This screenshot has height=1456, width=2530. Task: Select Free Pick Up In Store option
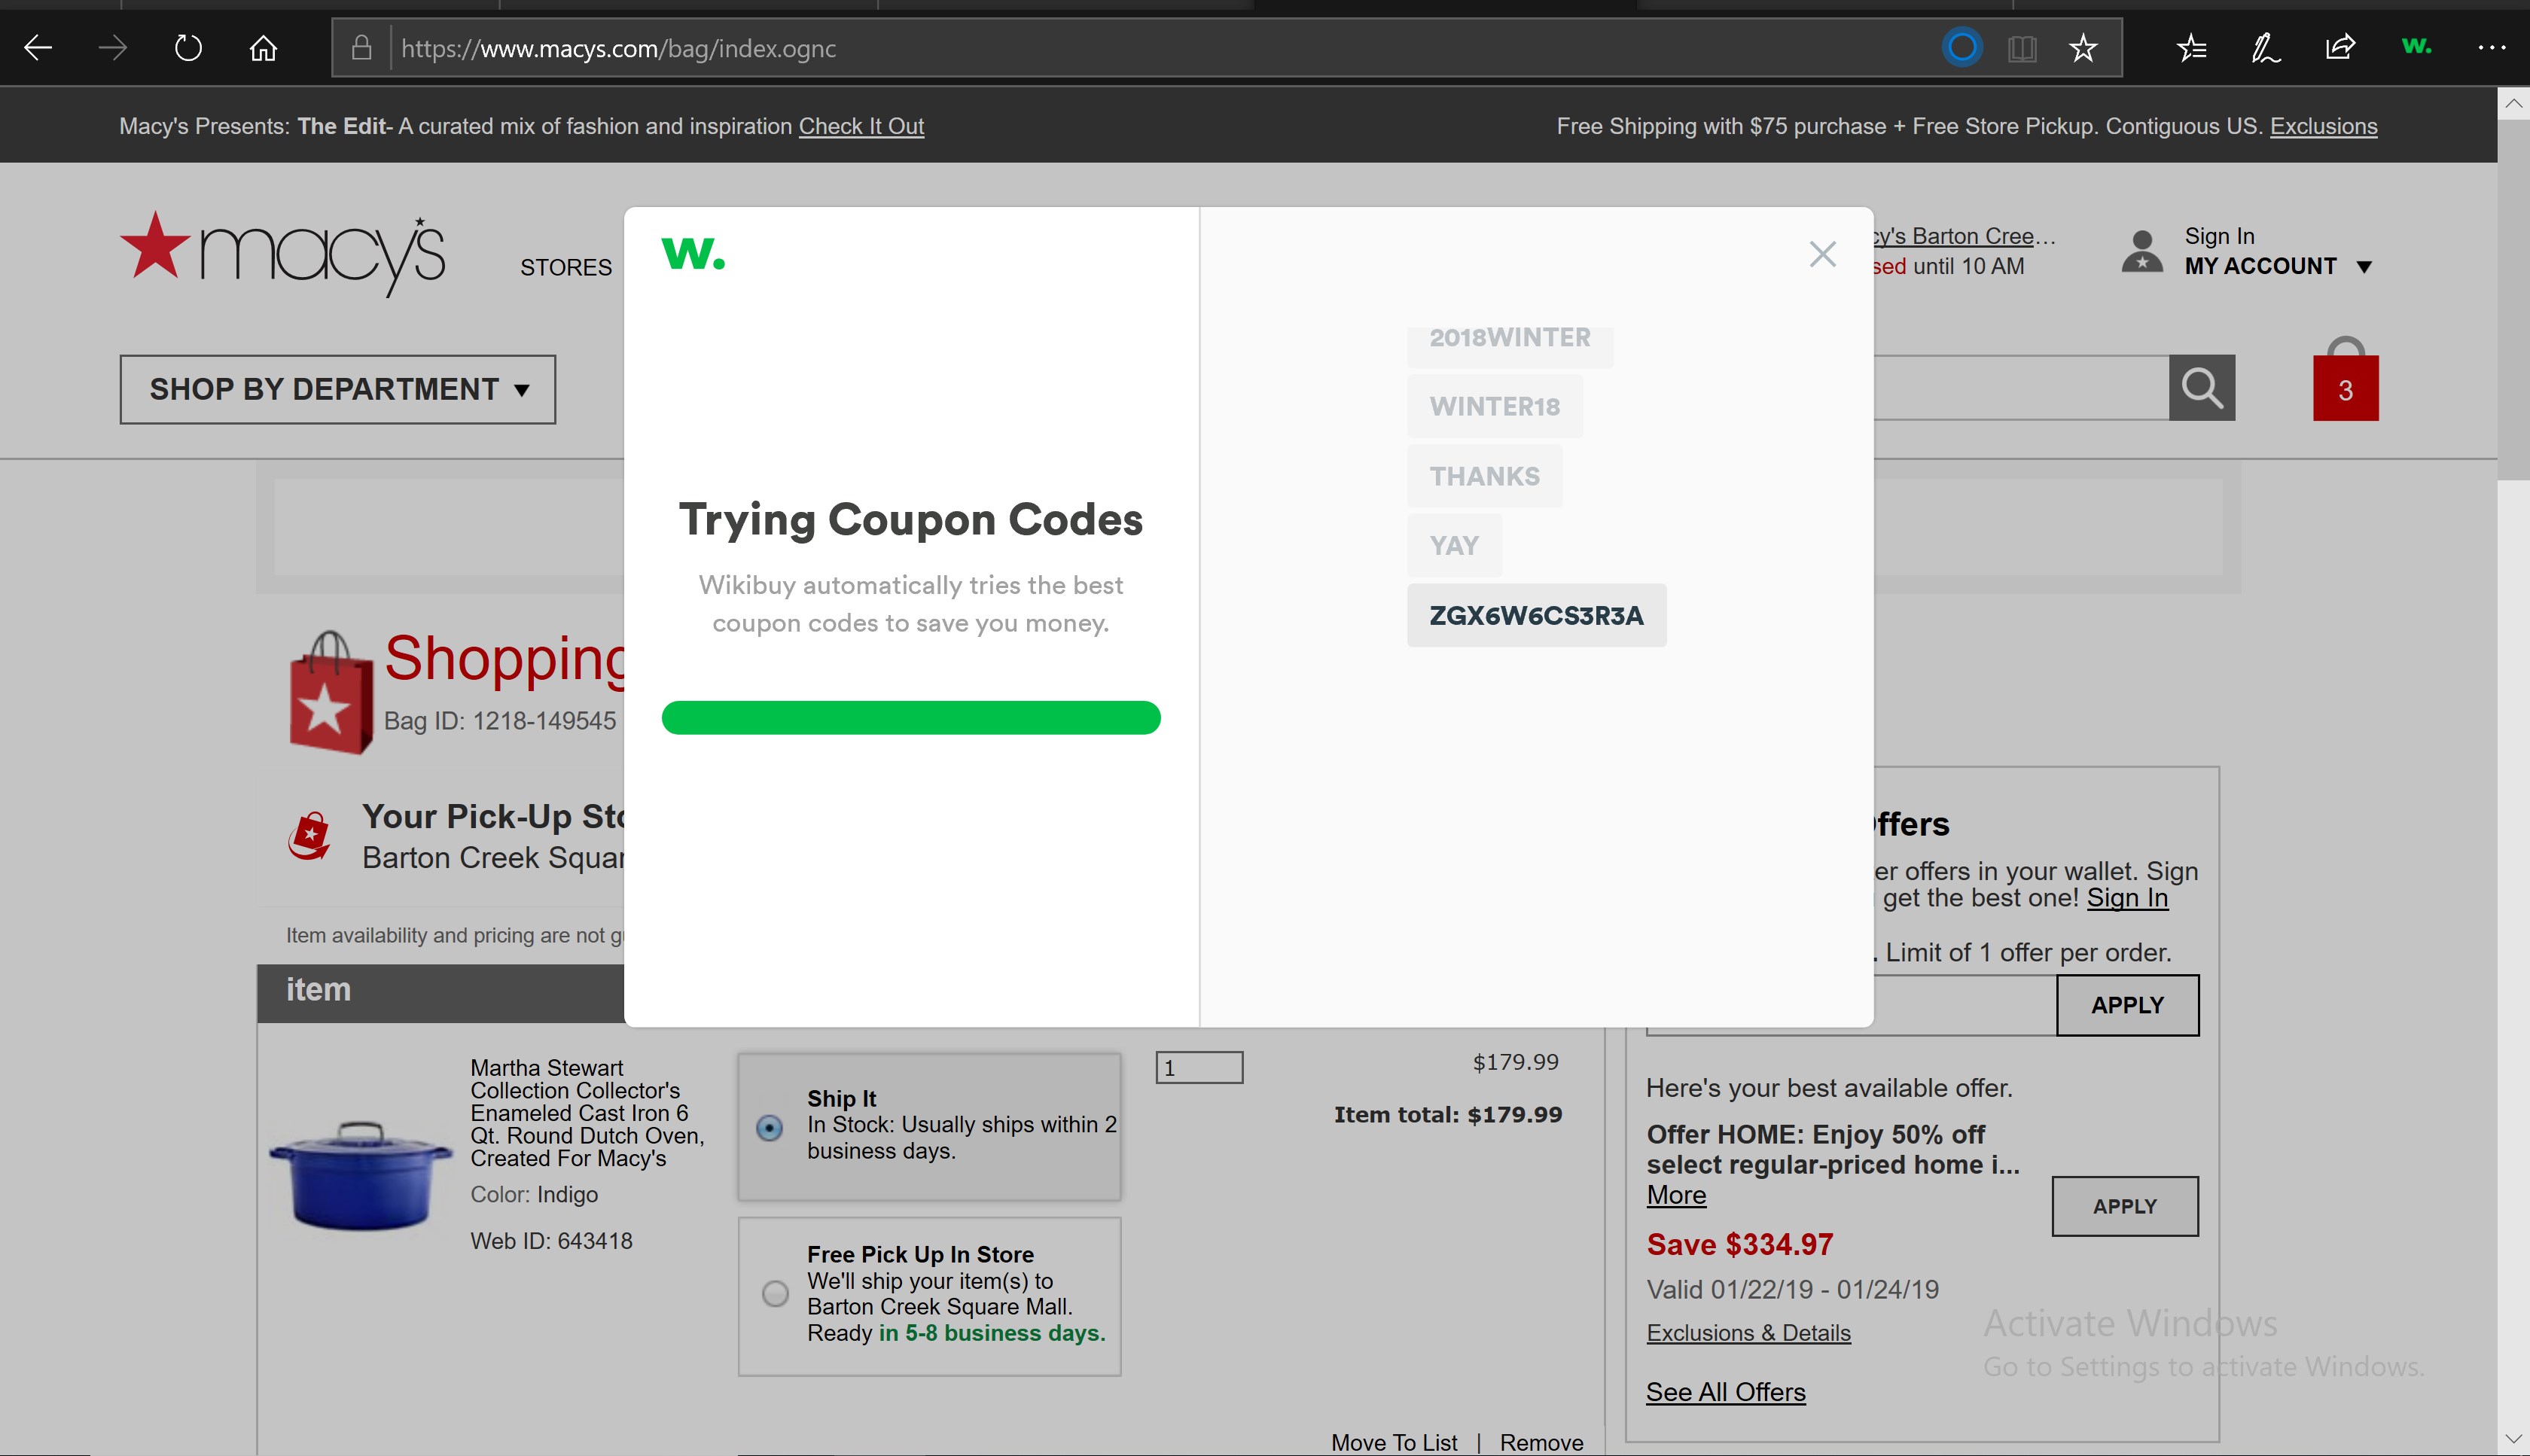click(x=775, y=1293)
